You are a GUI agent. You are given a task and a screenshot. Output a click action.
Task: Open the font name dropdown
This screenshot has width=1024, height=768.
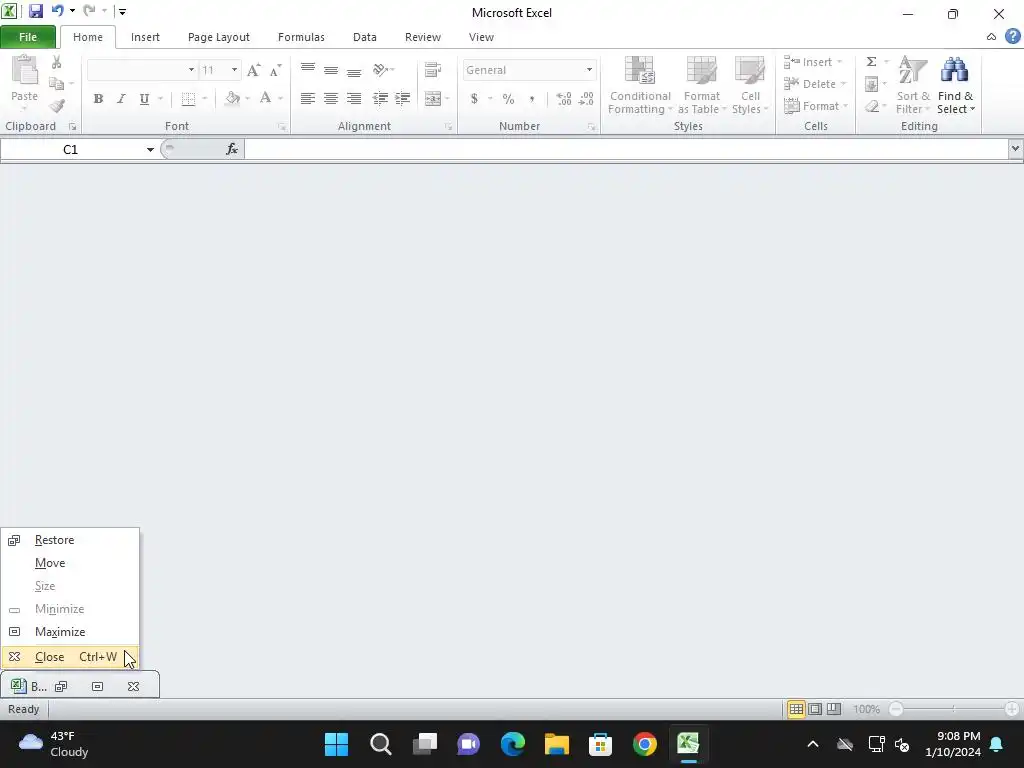191,70
